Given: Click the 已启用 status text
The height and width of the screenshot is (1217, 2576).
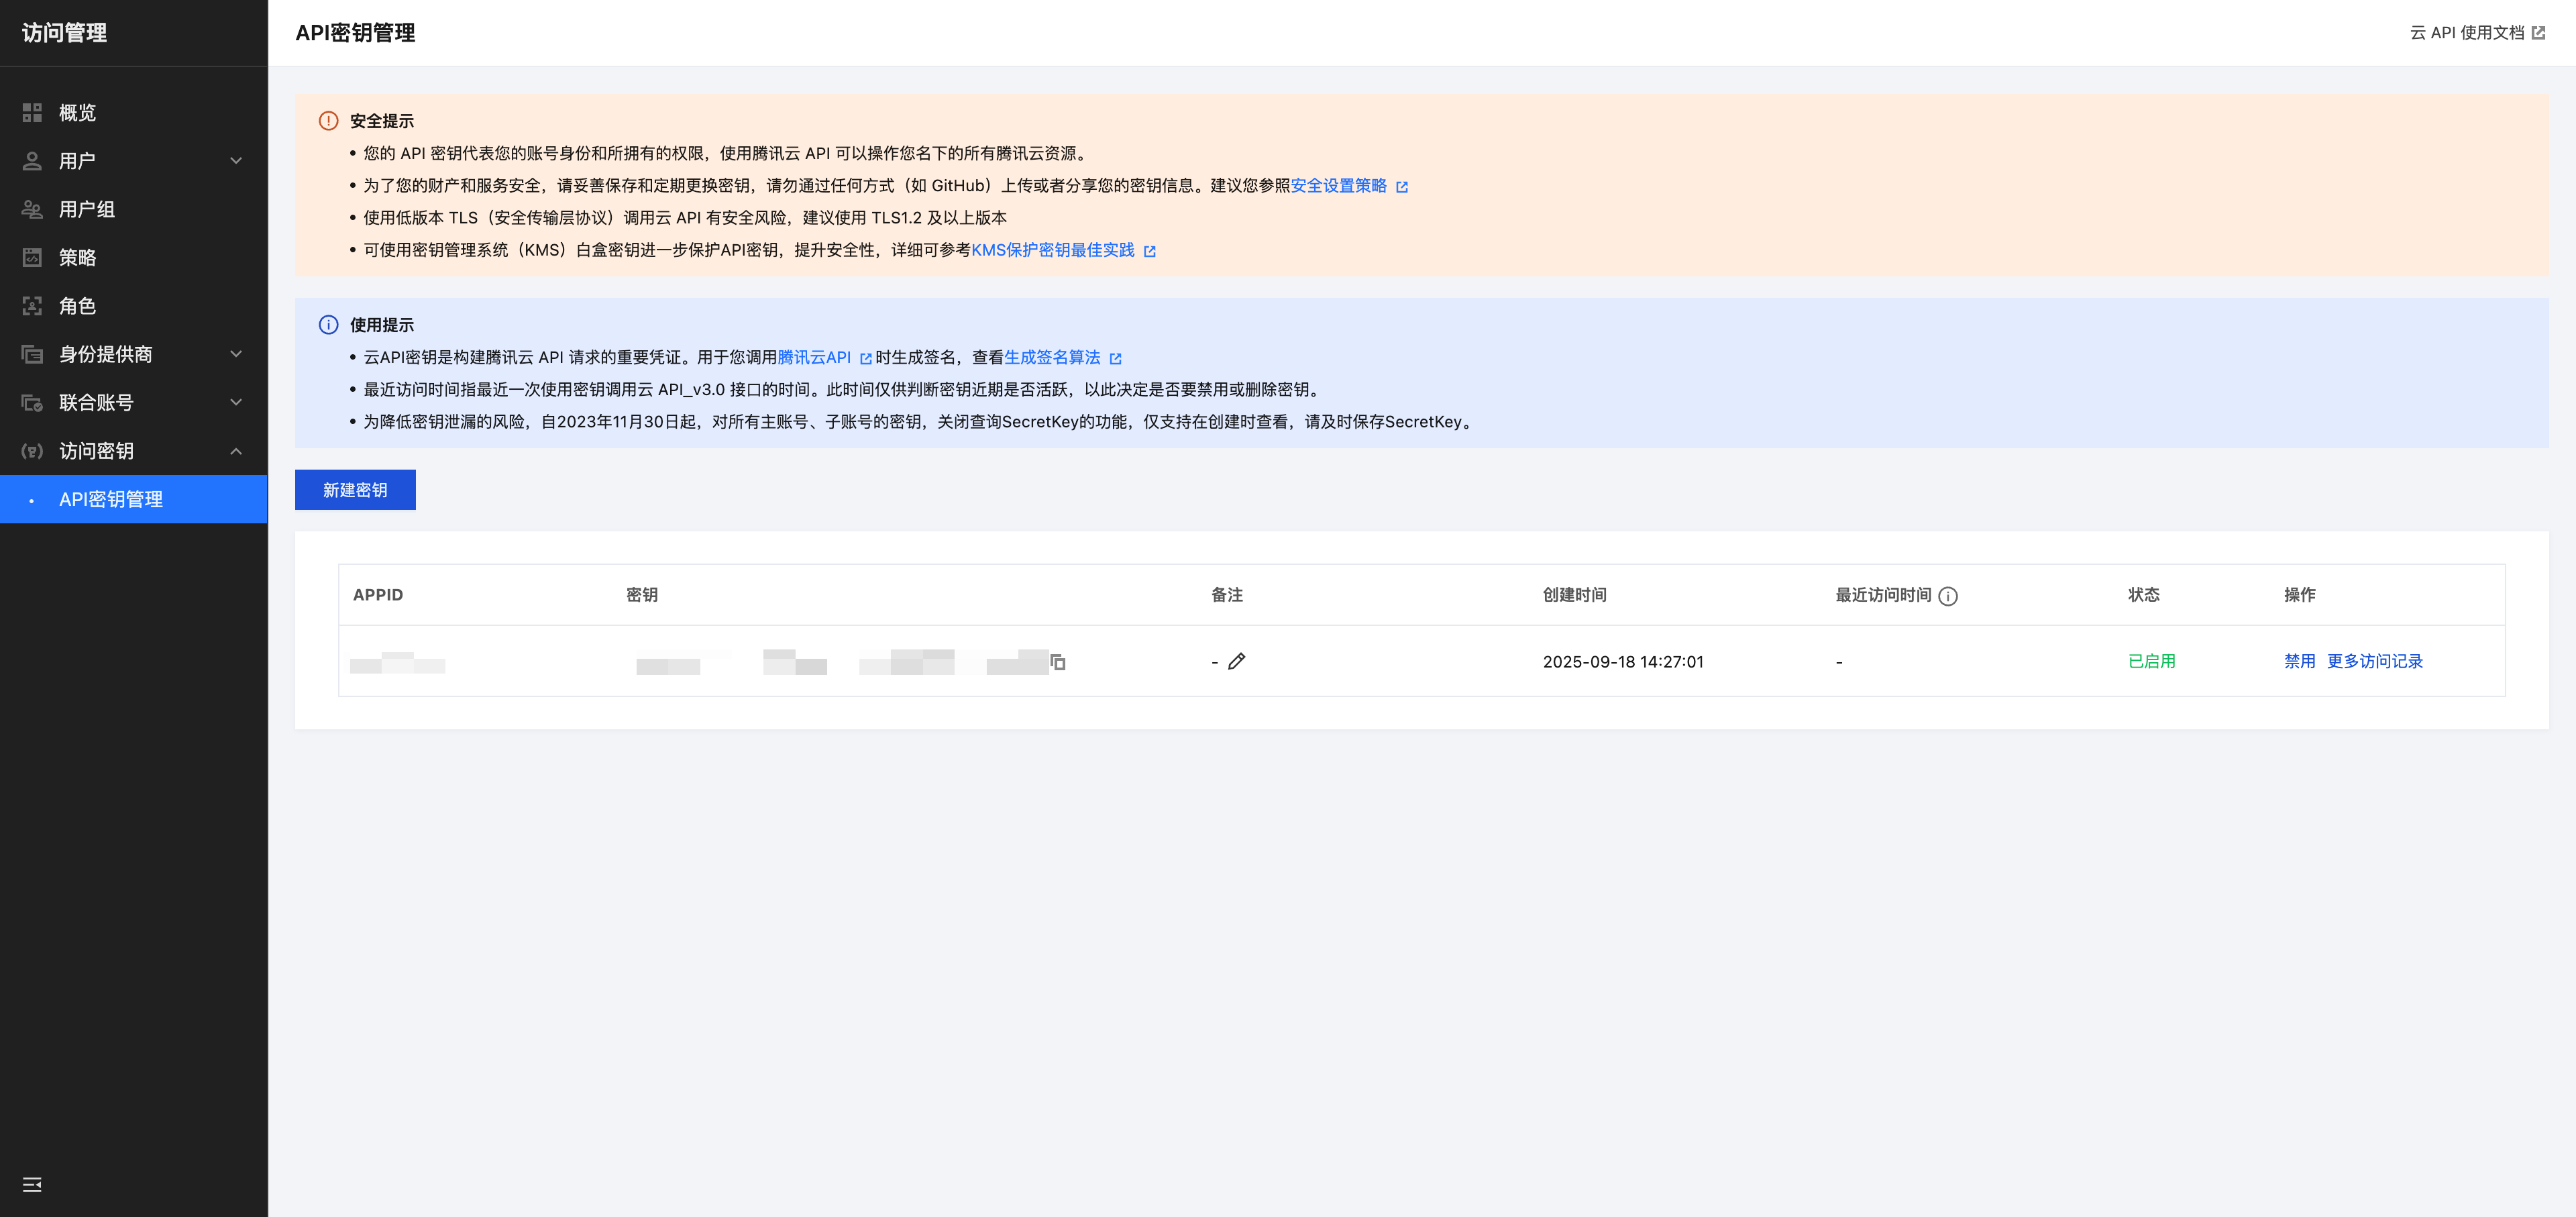Looking at the screenshot, I should pyautogui.click(x=2152, y=661).
